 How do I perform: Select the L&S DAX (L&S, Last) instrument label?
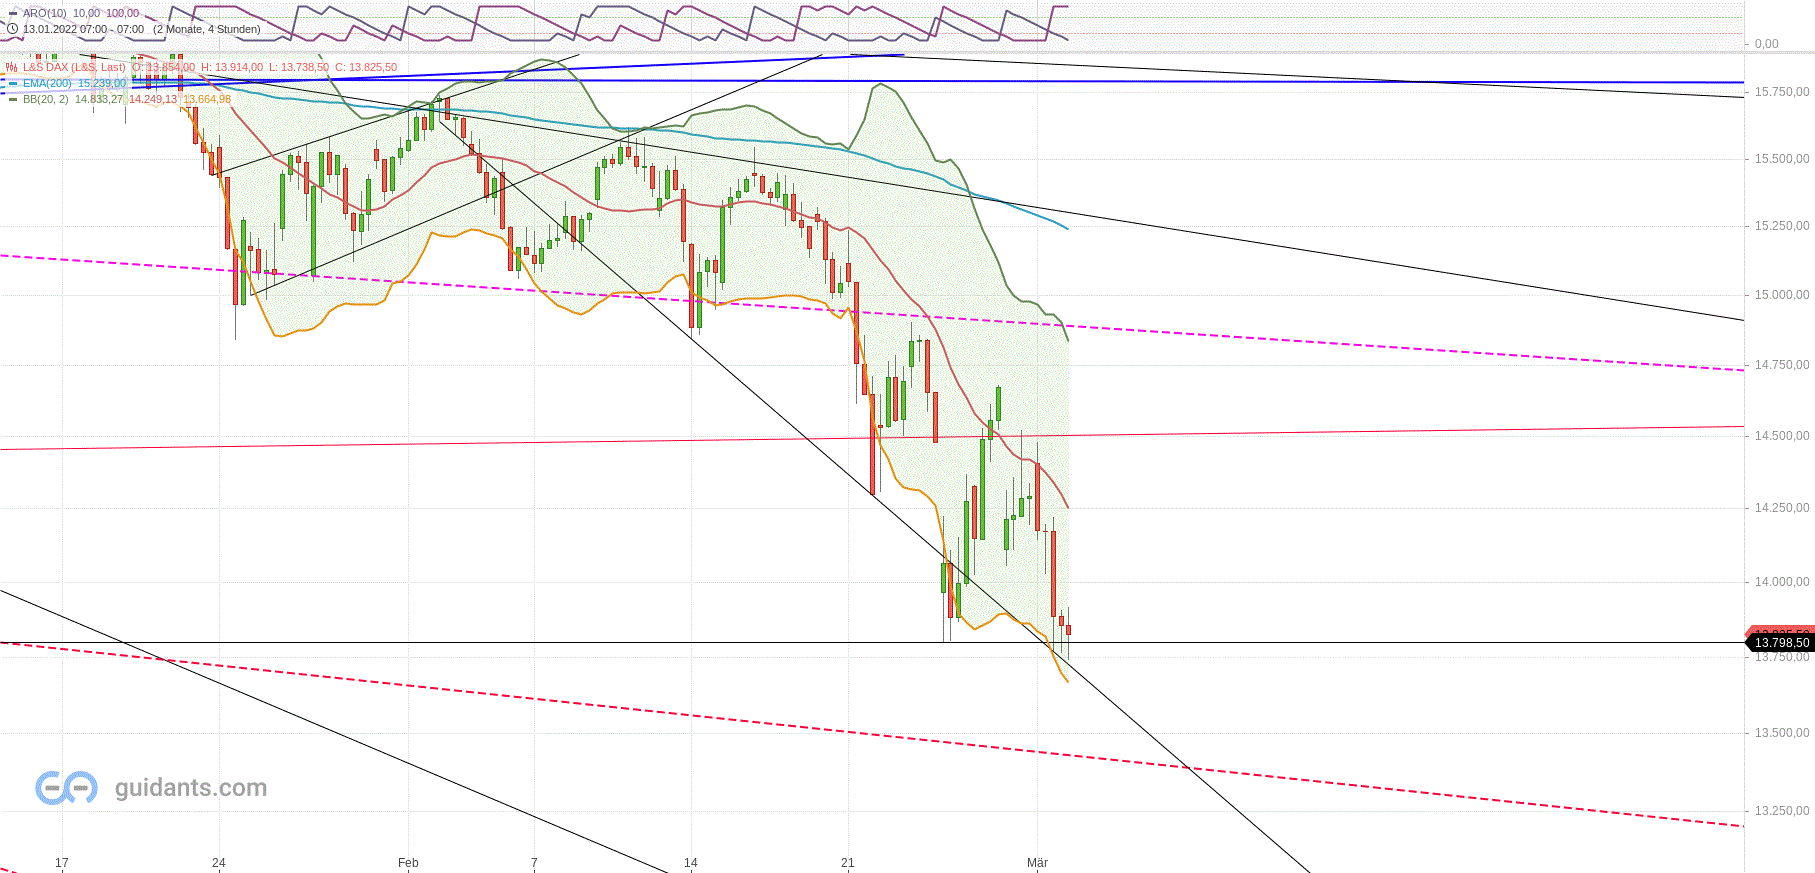(75, 67)
